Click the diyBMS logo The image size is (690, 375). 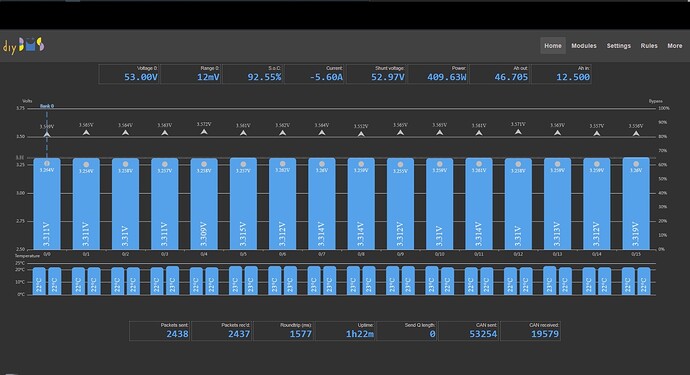[x=23, y=45]
